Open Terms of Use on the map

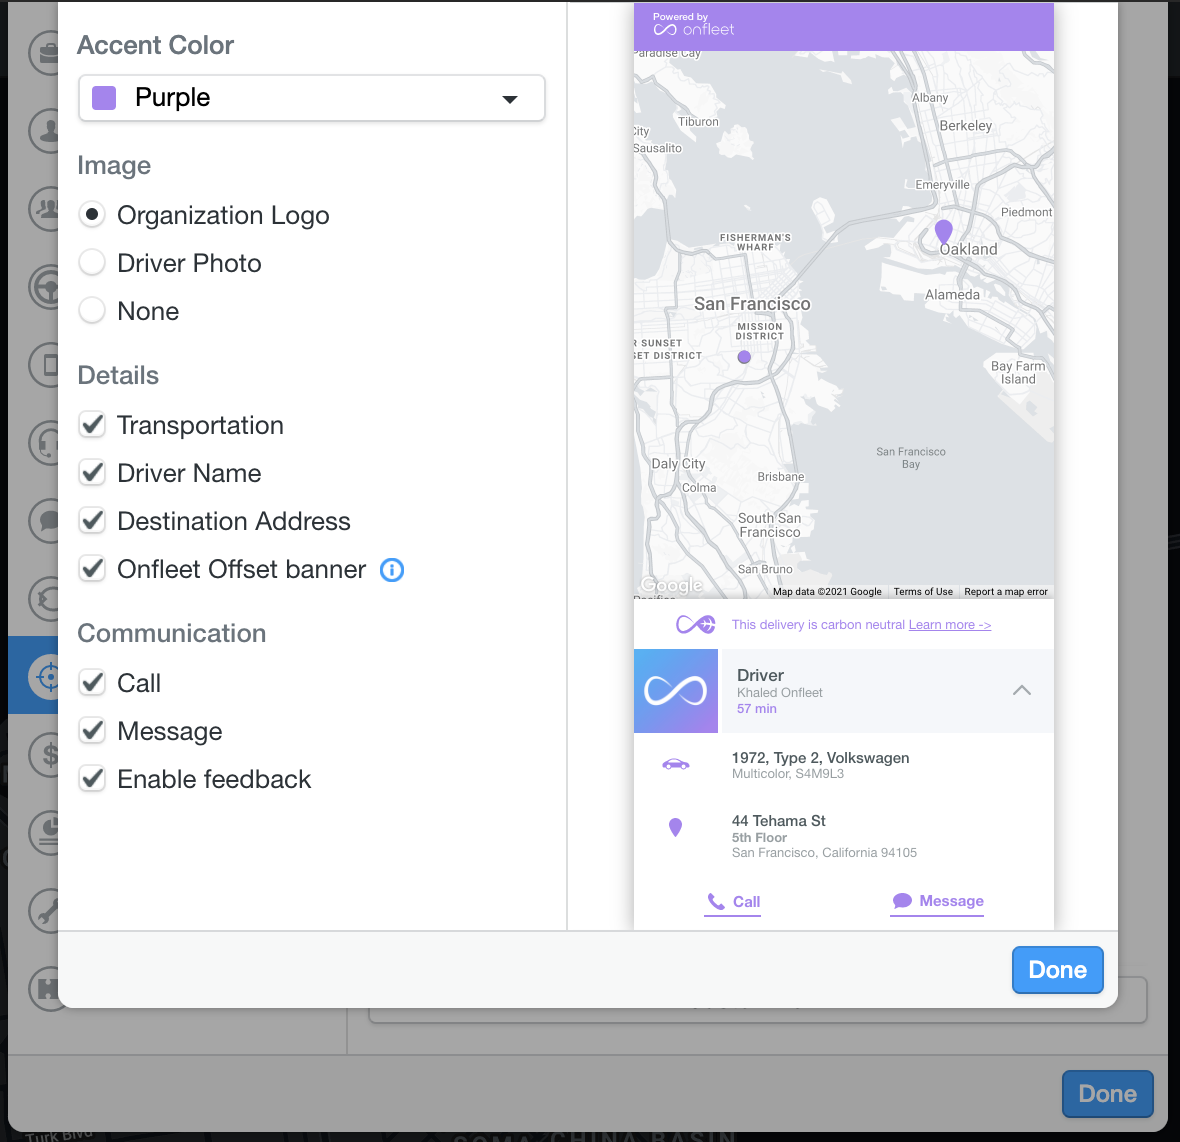923,592
